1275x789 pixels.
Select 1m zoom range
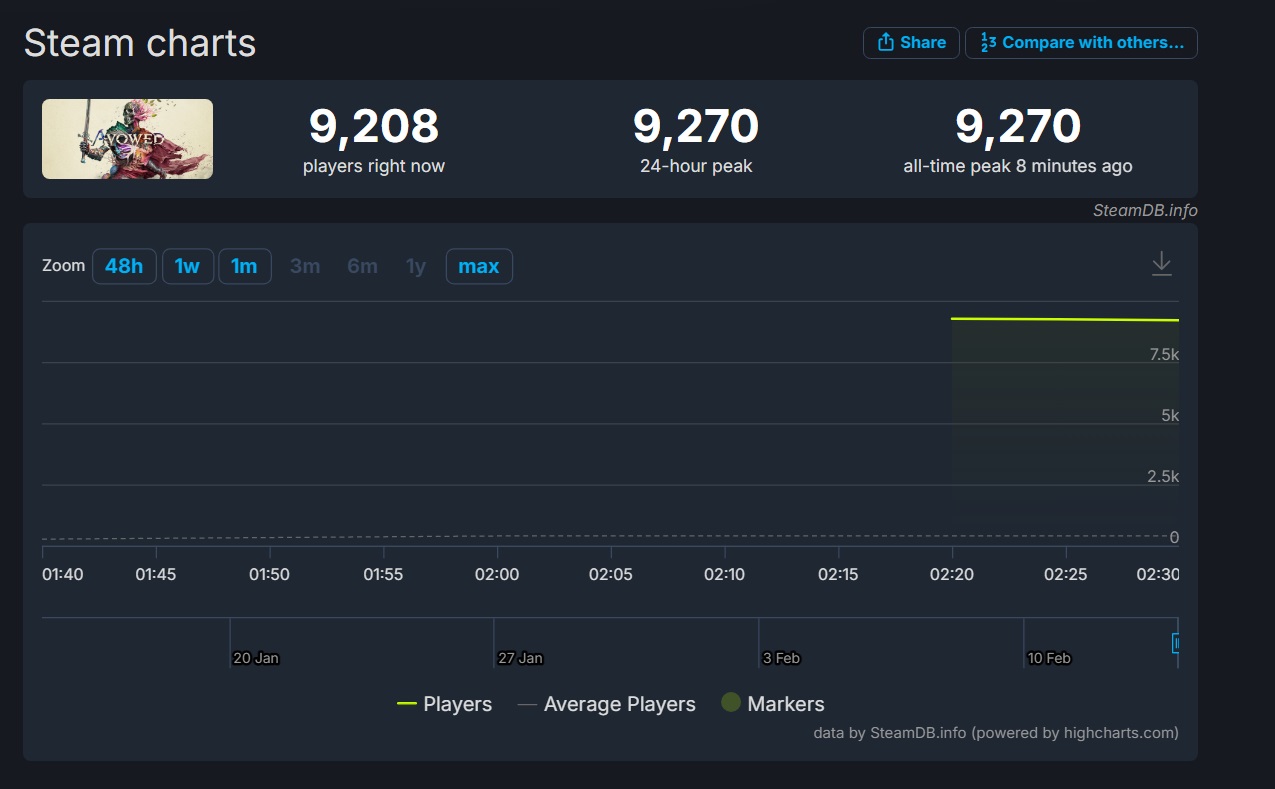point(244,266)
